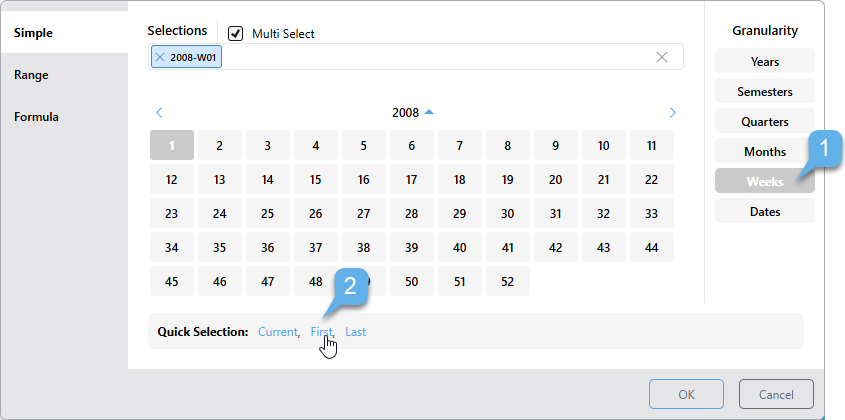Click the Current quick selection link
This screenshot has width=845, height=420.
[277, 332]
